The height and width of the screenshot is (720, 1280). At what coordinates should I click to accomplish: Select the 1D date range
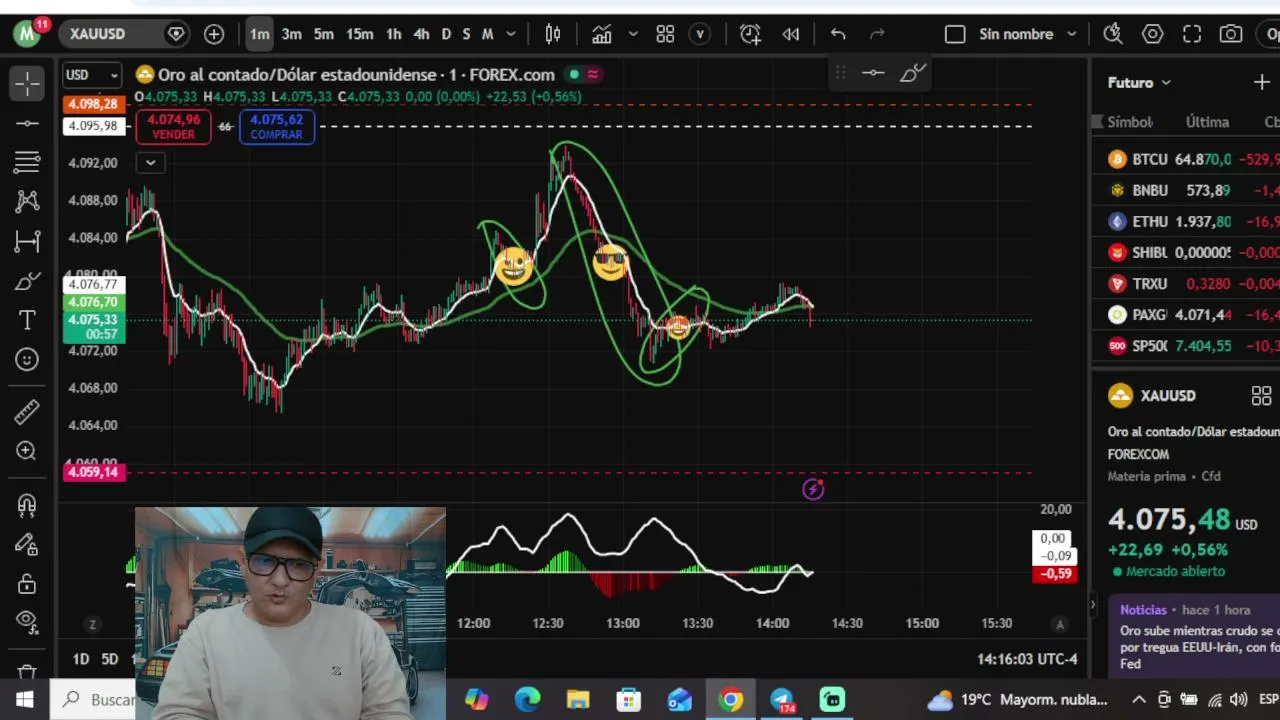pyautogui.click(x=81, y=659)
